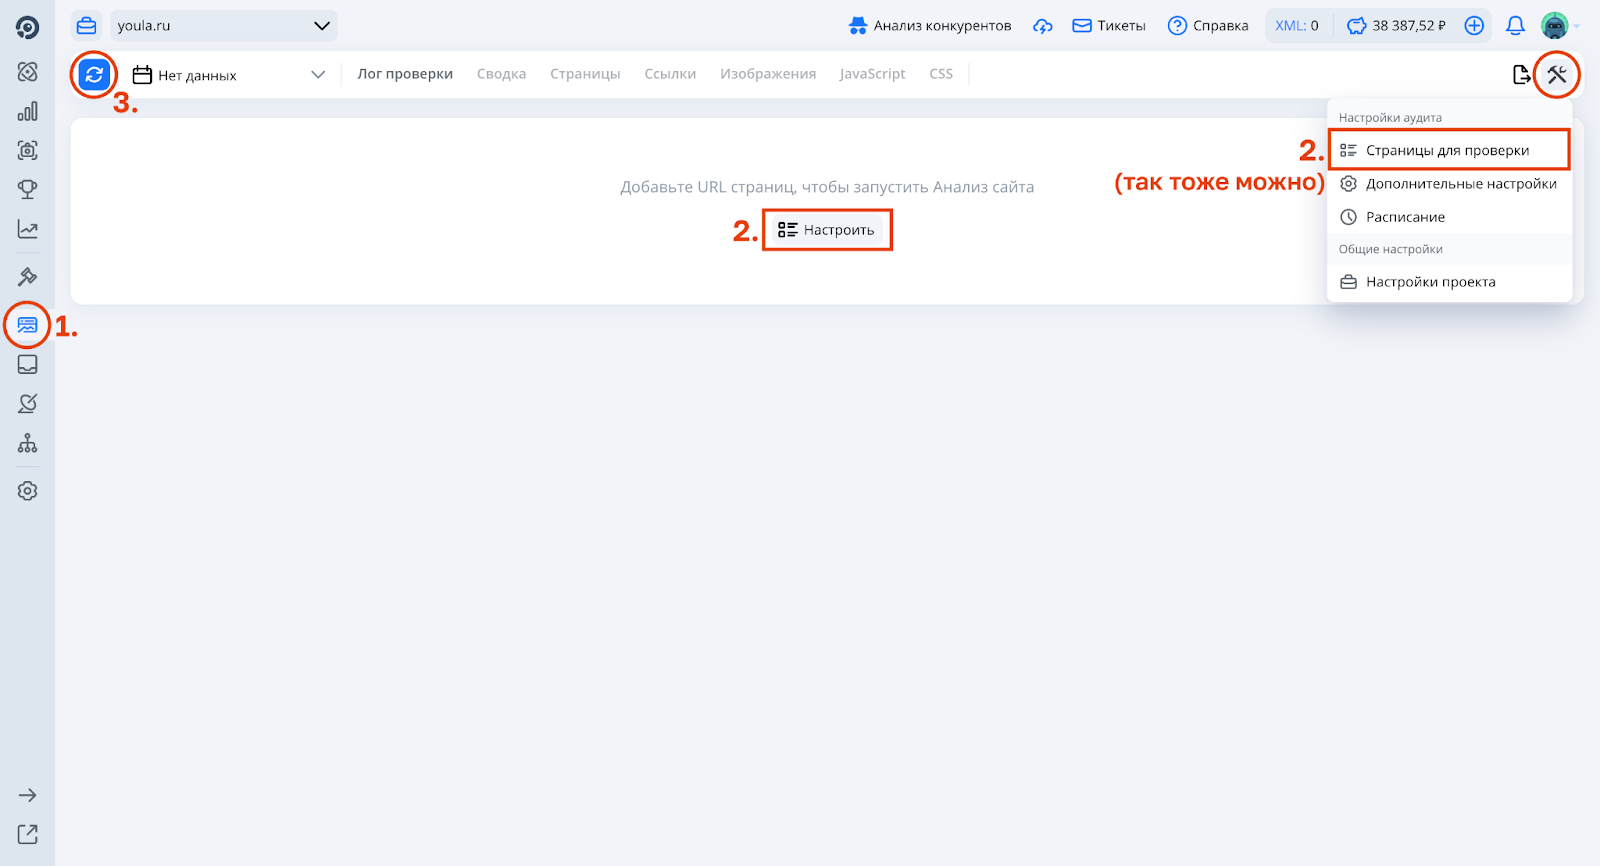Click the bar chart icon in sidebar
The height and width of the screenshot is (866, 1600).
(x=27, y=111)
